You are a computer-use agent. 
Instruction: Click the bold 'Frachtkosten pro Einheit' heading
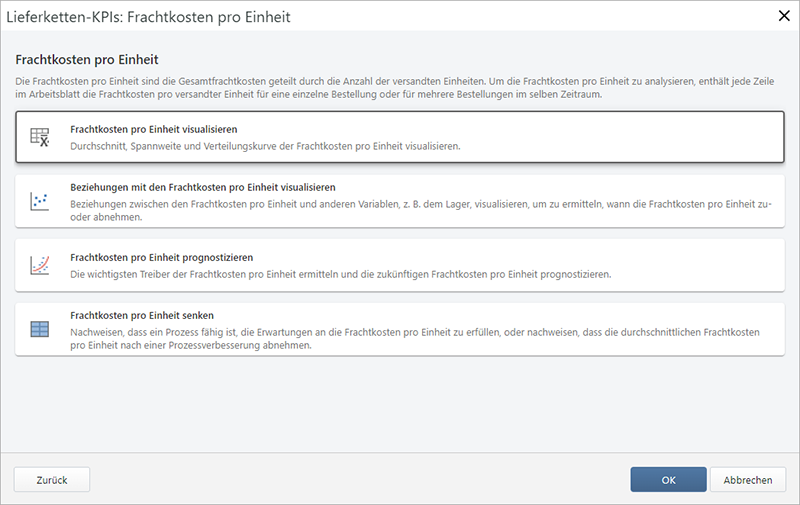coord(87,60)
